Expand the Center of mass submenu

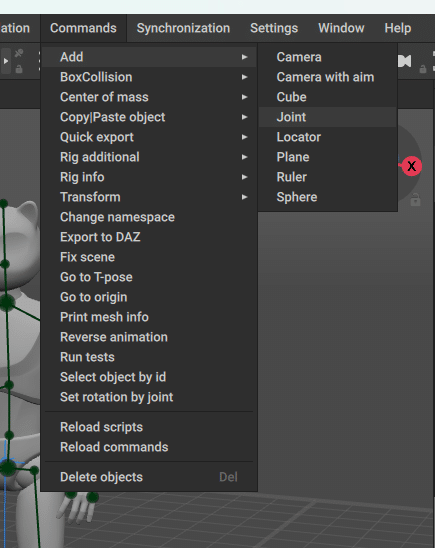(x=149, y=97)
